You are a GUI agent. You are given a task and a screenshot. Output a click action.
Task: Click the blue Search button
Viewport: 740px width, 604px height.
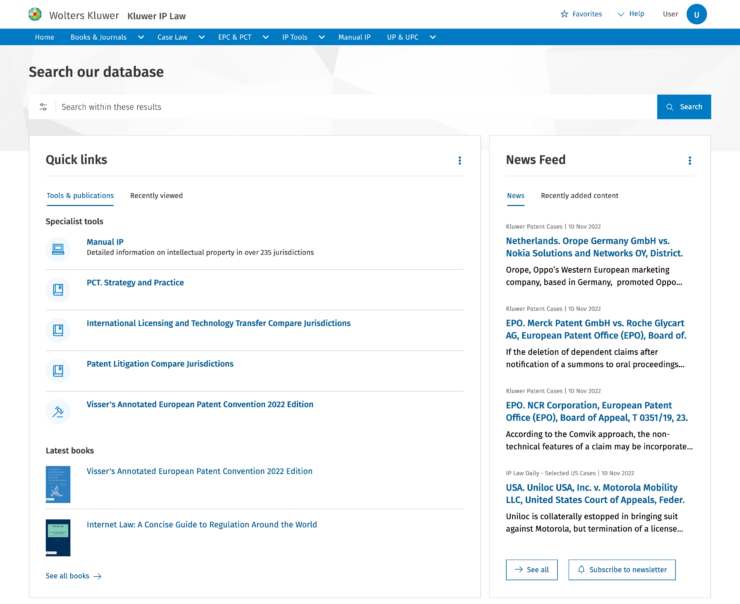tap(684, 107)
